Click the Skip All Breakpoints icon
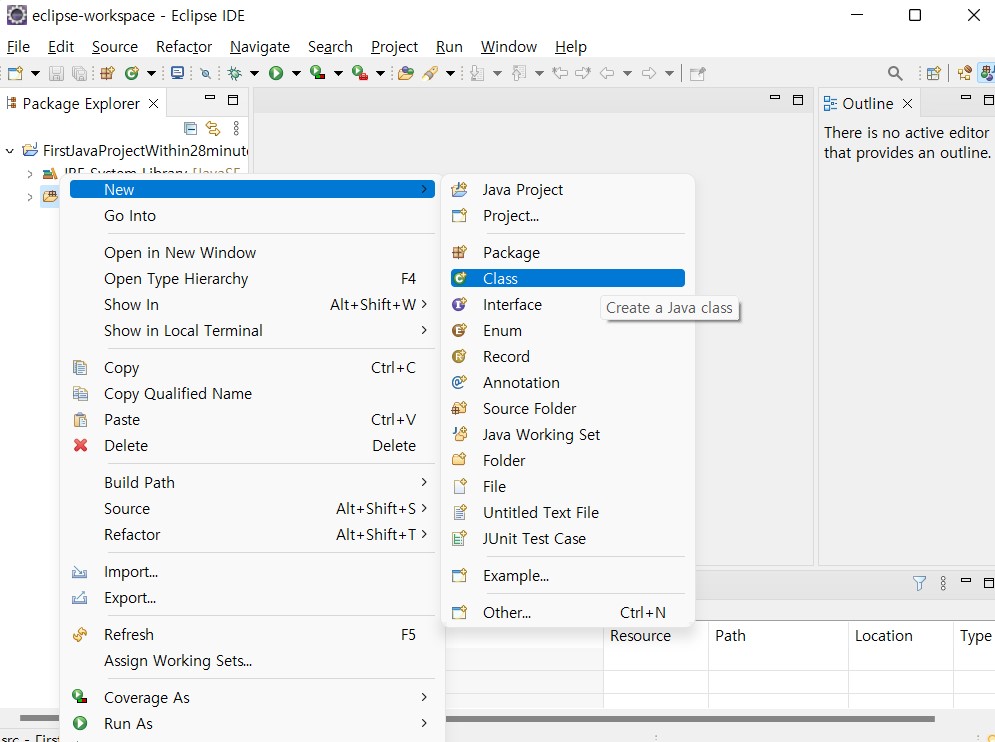 tap(205, 74)
